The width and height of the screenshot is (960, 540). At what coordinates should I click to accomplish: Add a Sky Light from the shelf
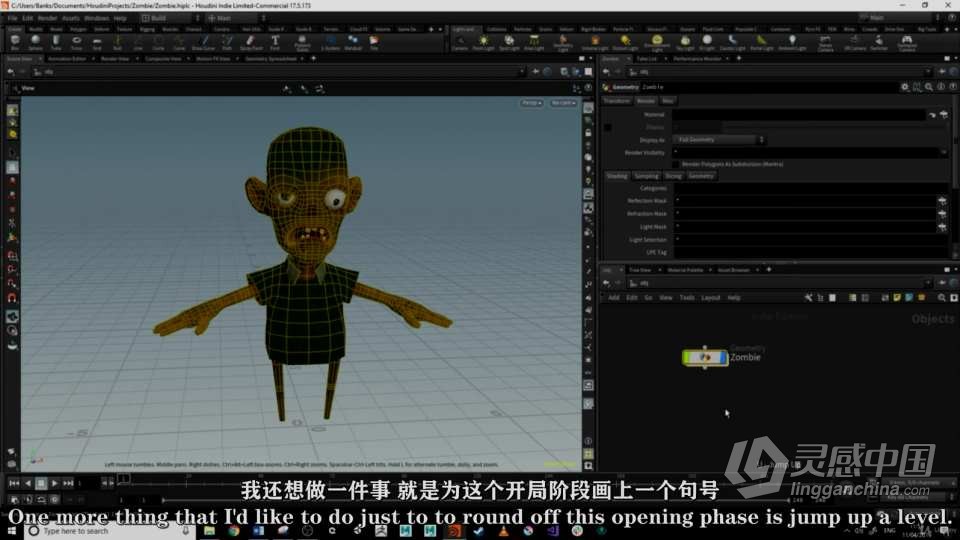[x=685, y=42]
